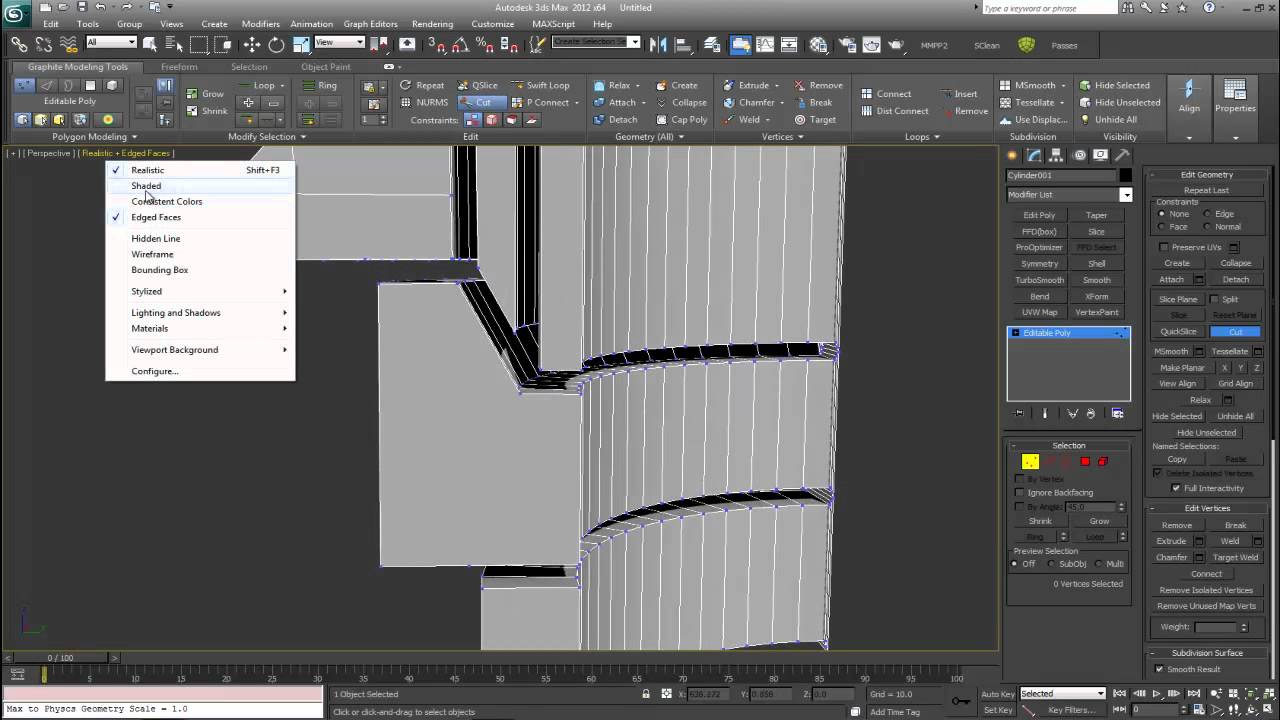Select the Select and Scale tool
Viewport: 1280px width, 720px height.
pos(301,44)
